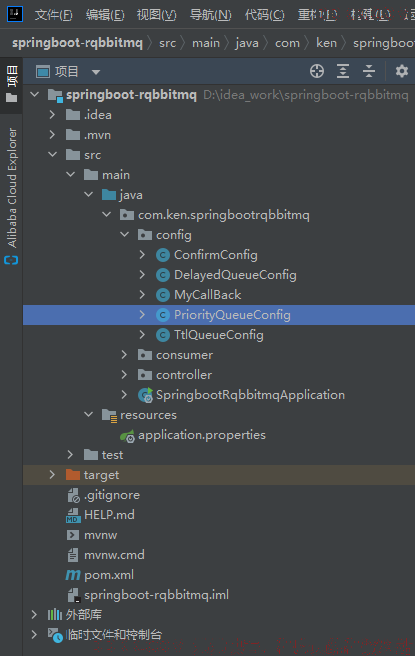Expand the consumer package
The height and width of the screenshot is (656, 415).
(x=124, y=355)
